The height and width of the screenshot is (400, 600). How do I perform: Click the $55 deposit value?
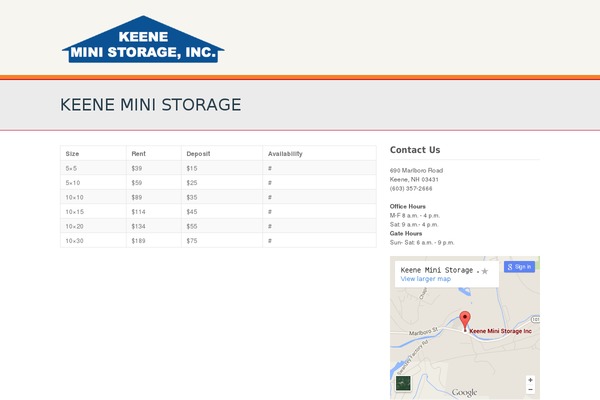click(192, 226)
